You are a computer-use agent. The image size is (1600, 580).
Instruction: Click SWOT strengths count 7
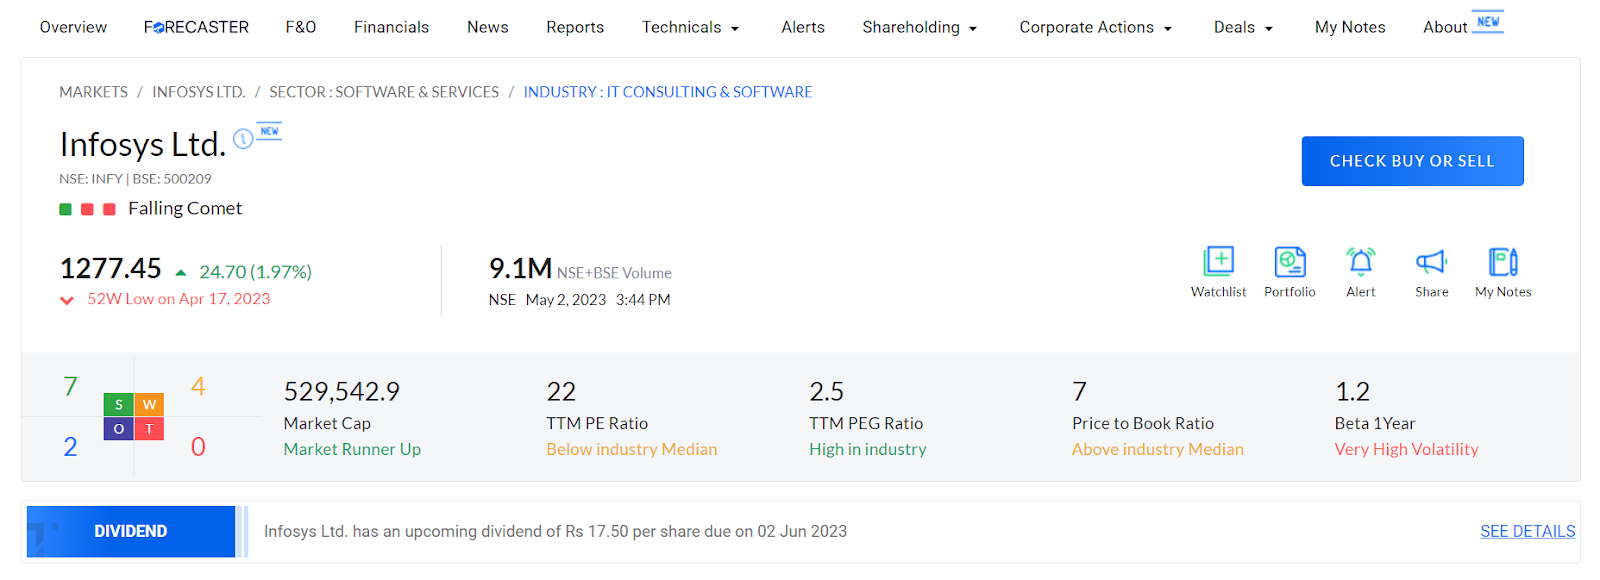(70, 387)
